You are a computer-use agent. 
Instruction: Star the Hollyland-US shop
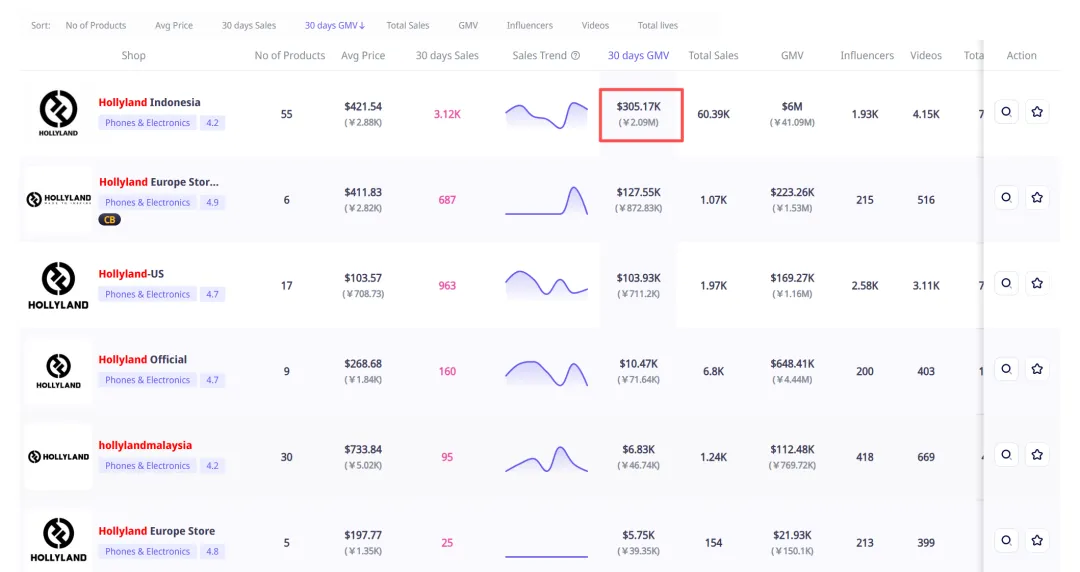click(1037, 284)
